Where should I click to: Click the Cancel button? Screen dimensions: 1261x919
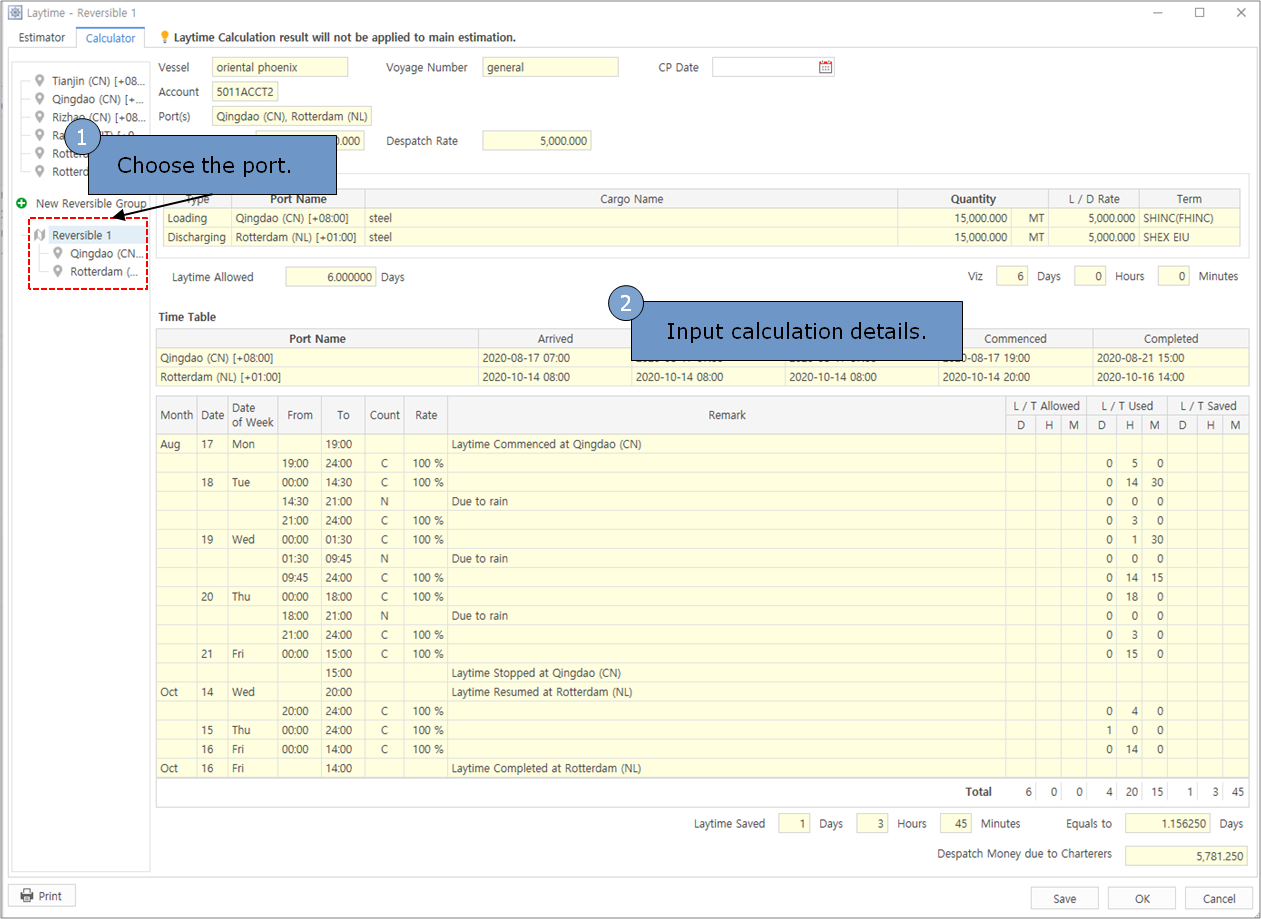click(x=1219, y=898)
